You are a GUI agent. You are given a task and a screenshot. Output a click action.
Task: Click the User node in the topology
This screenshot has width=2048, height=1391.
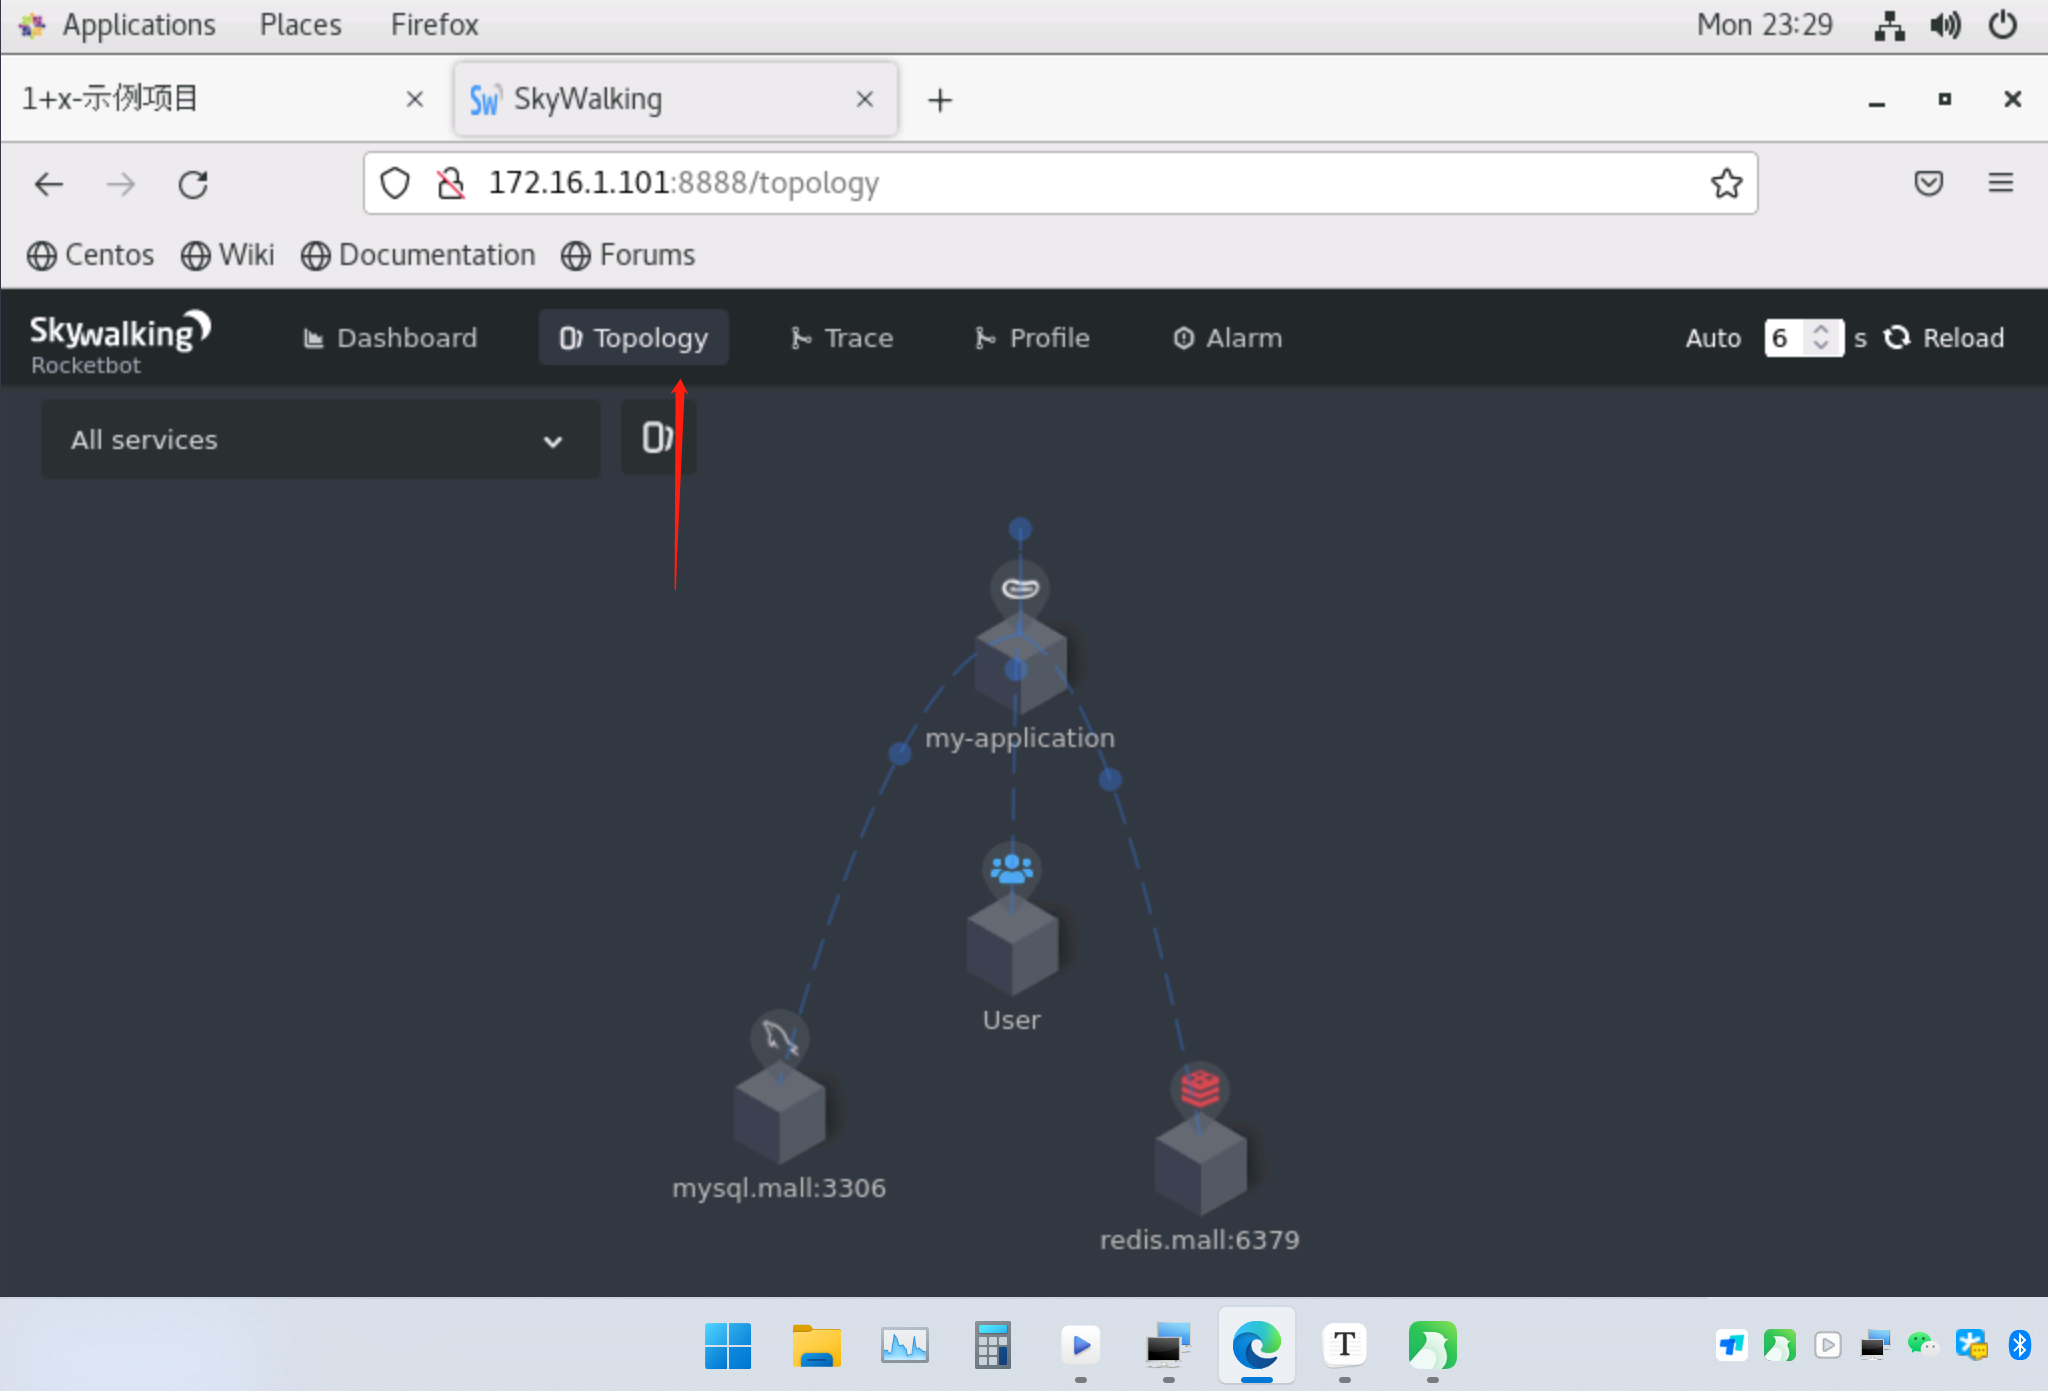pos(1011,945)
